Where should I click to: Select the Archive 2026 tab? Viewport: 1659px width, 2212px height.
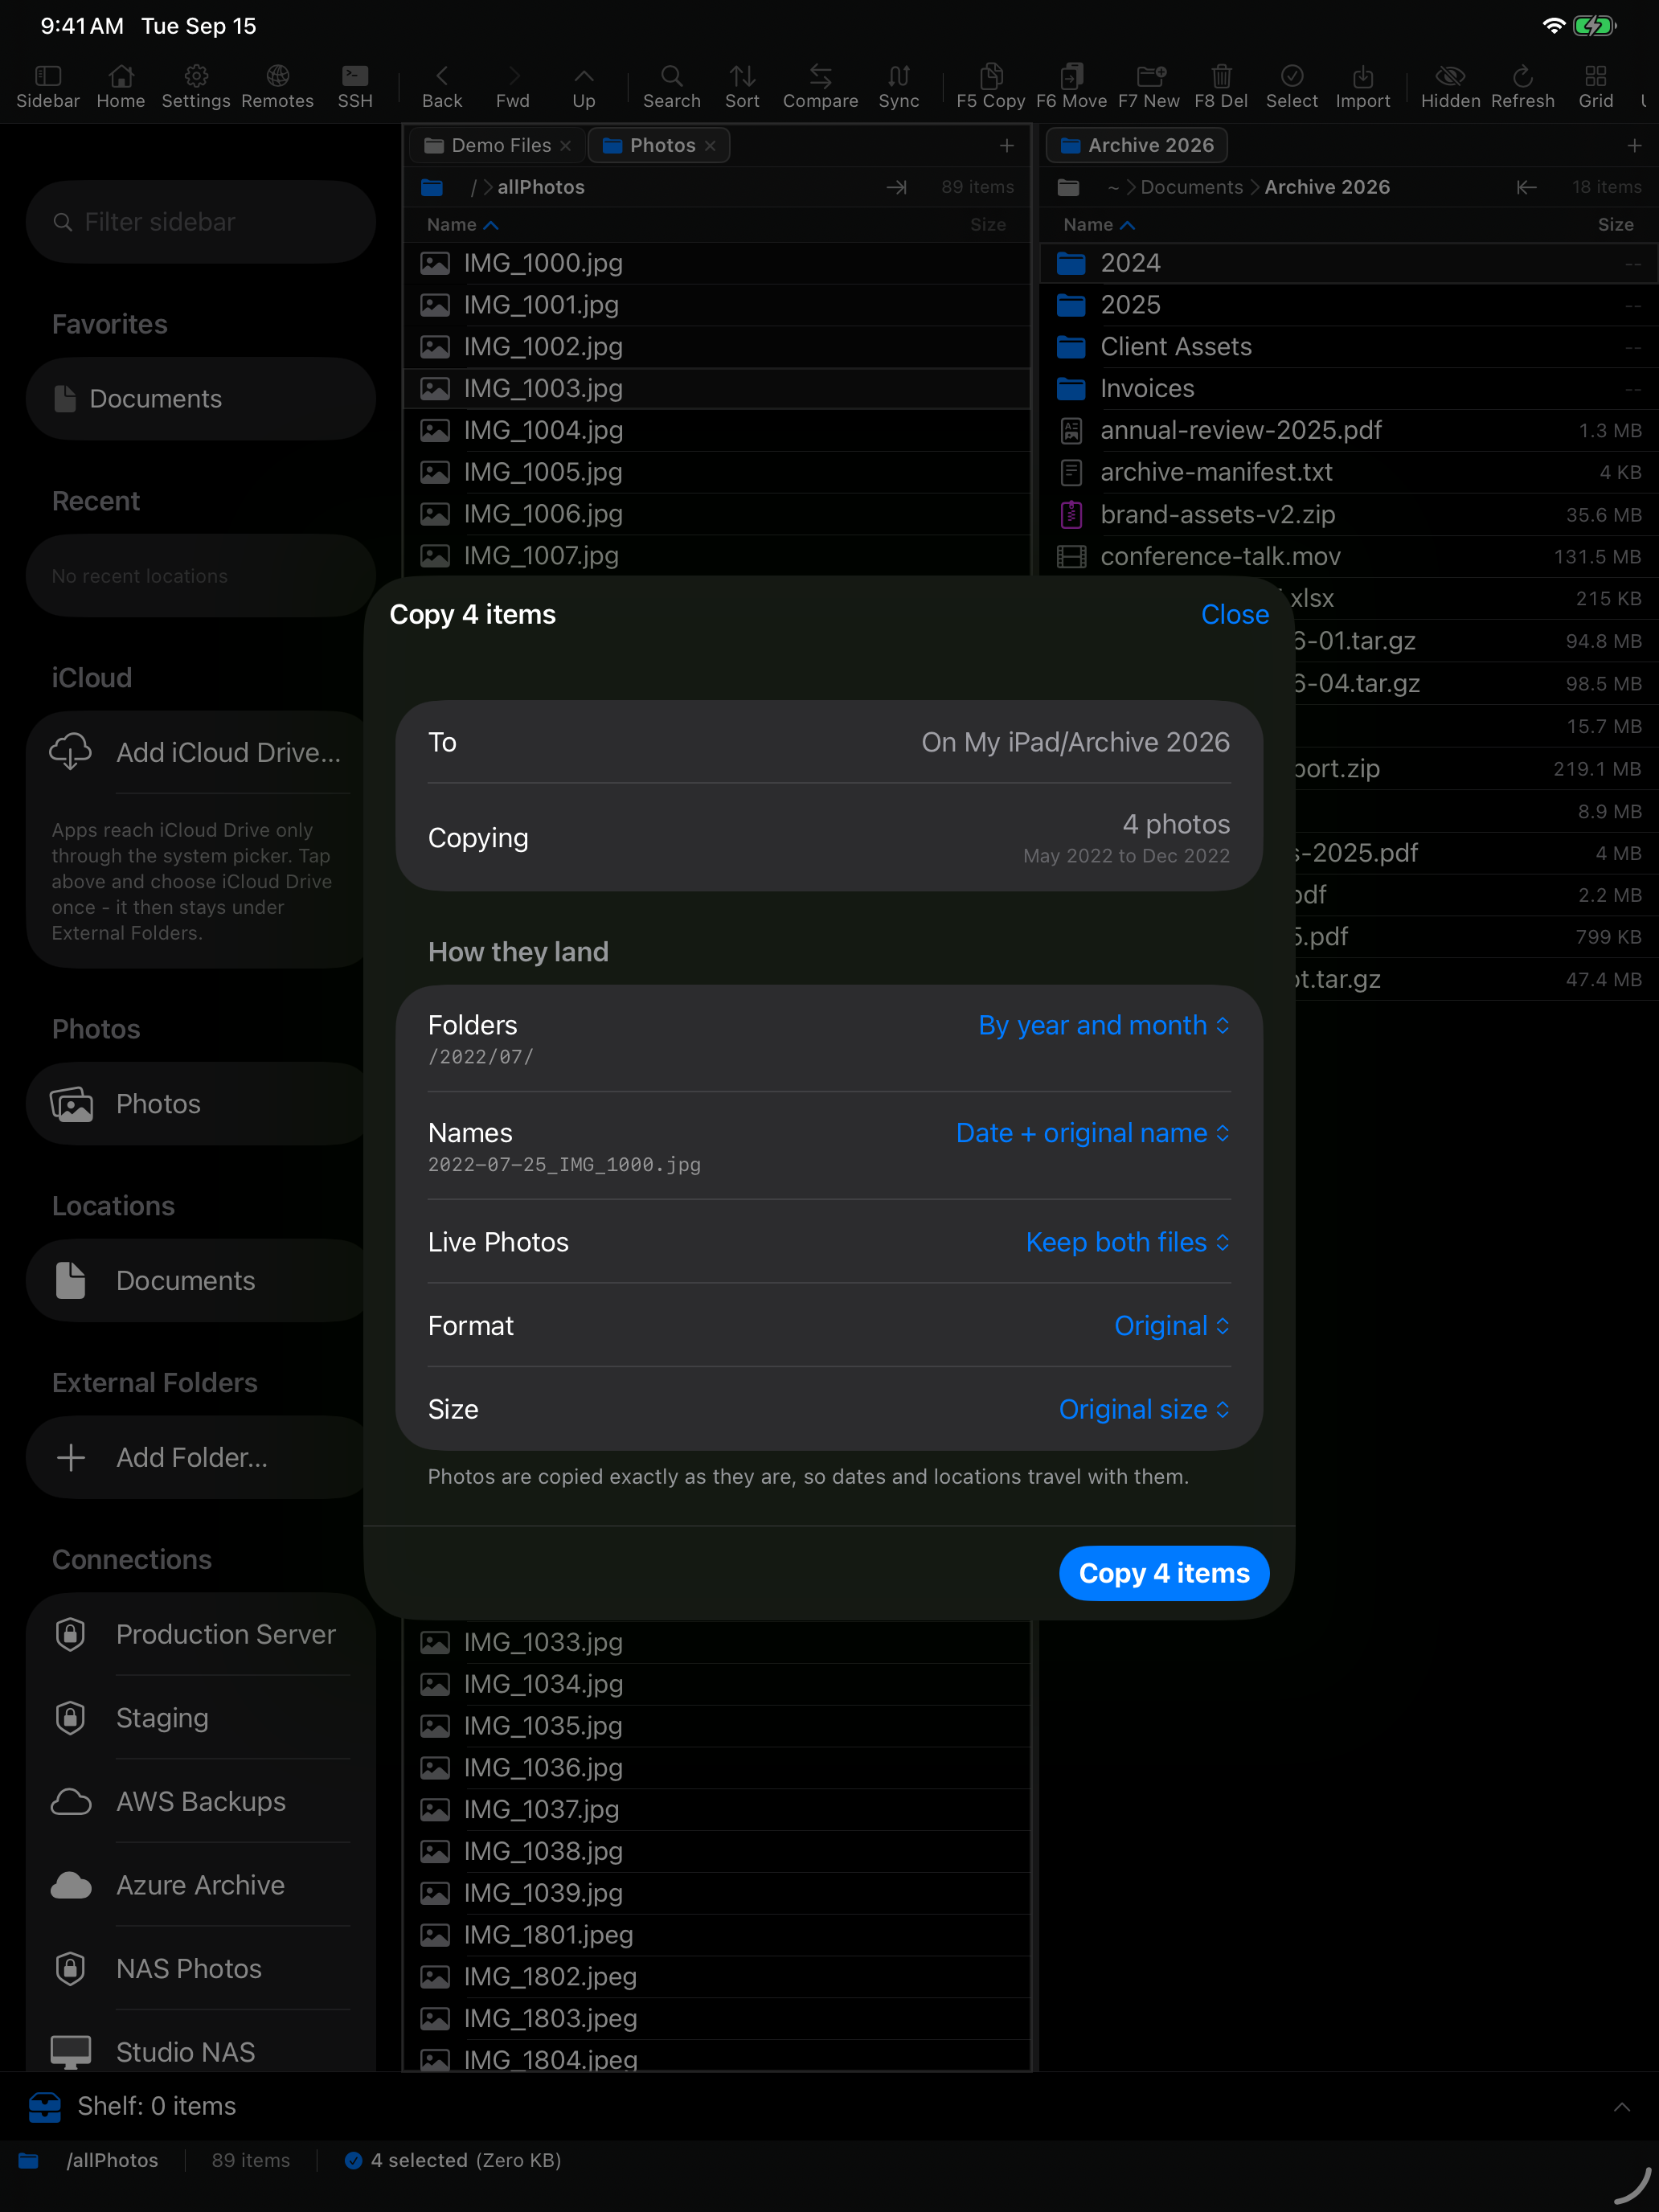1137,146
